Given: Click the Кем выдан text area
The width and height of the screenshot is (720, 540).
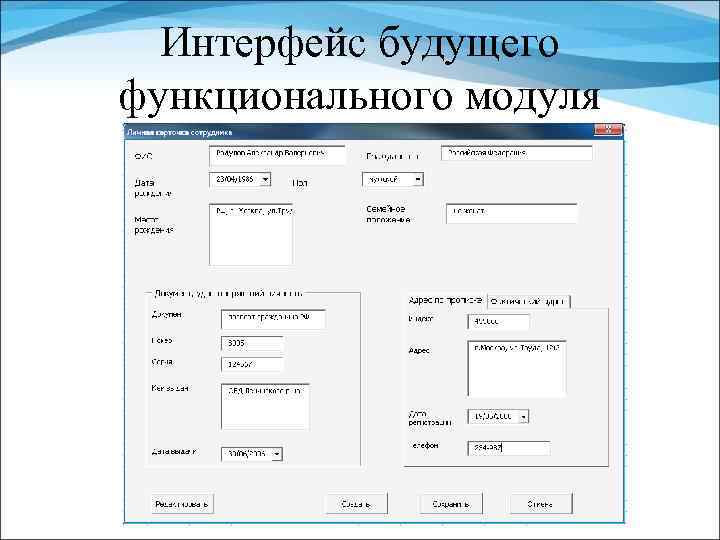Looking at the screenshot, I should (x=265, y=407).
